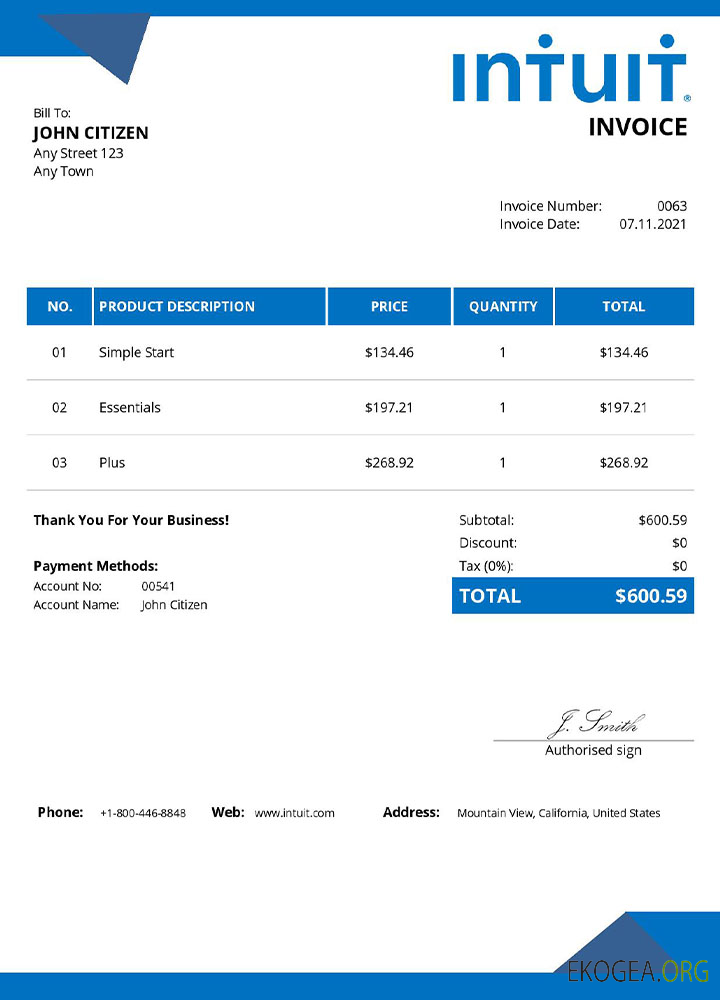The width and height of the screenshot is (720, 1000).
Task: Select the PRICE column header
Action: (389, 307)
